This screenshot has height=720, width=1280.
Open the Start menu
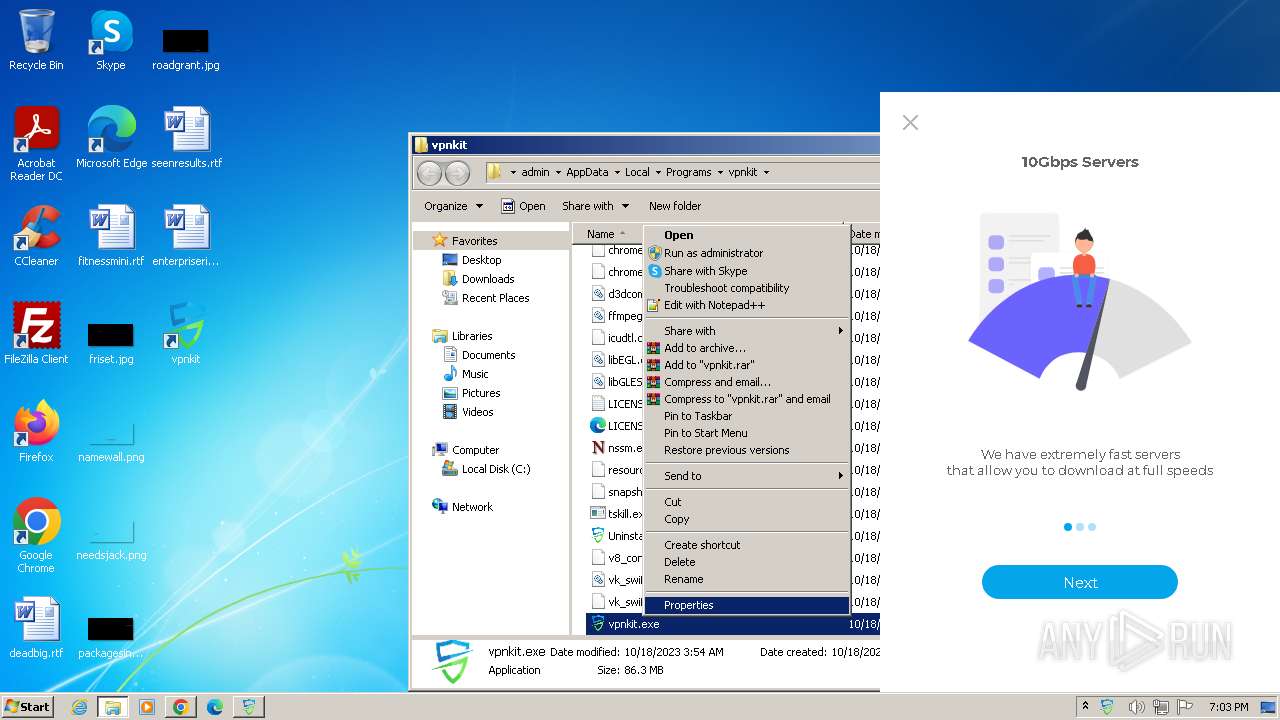click(x=28, y=707)
